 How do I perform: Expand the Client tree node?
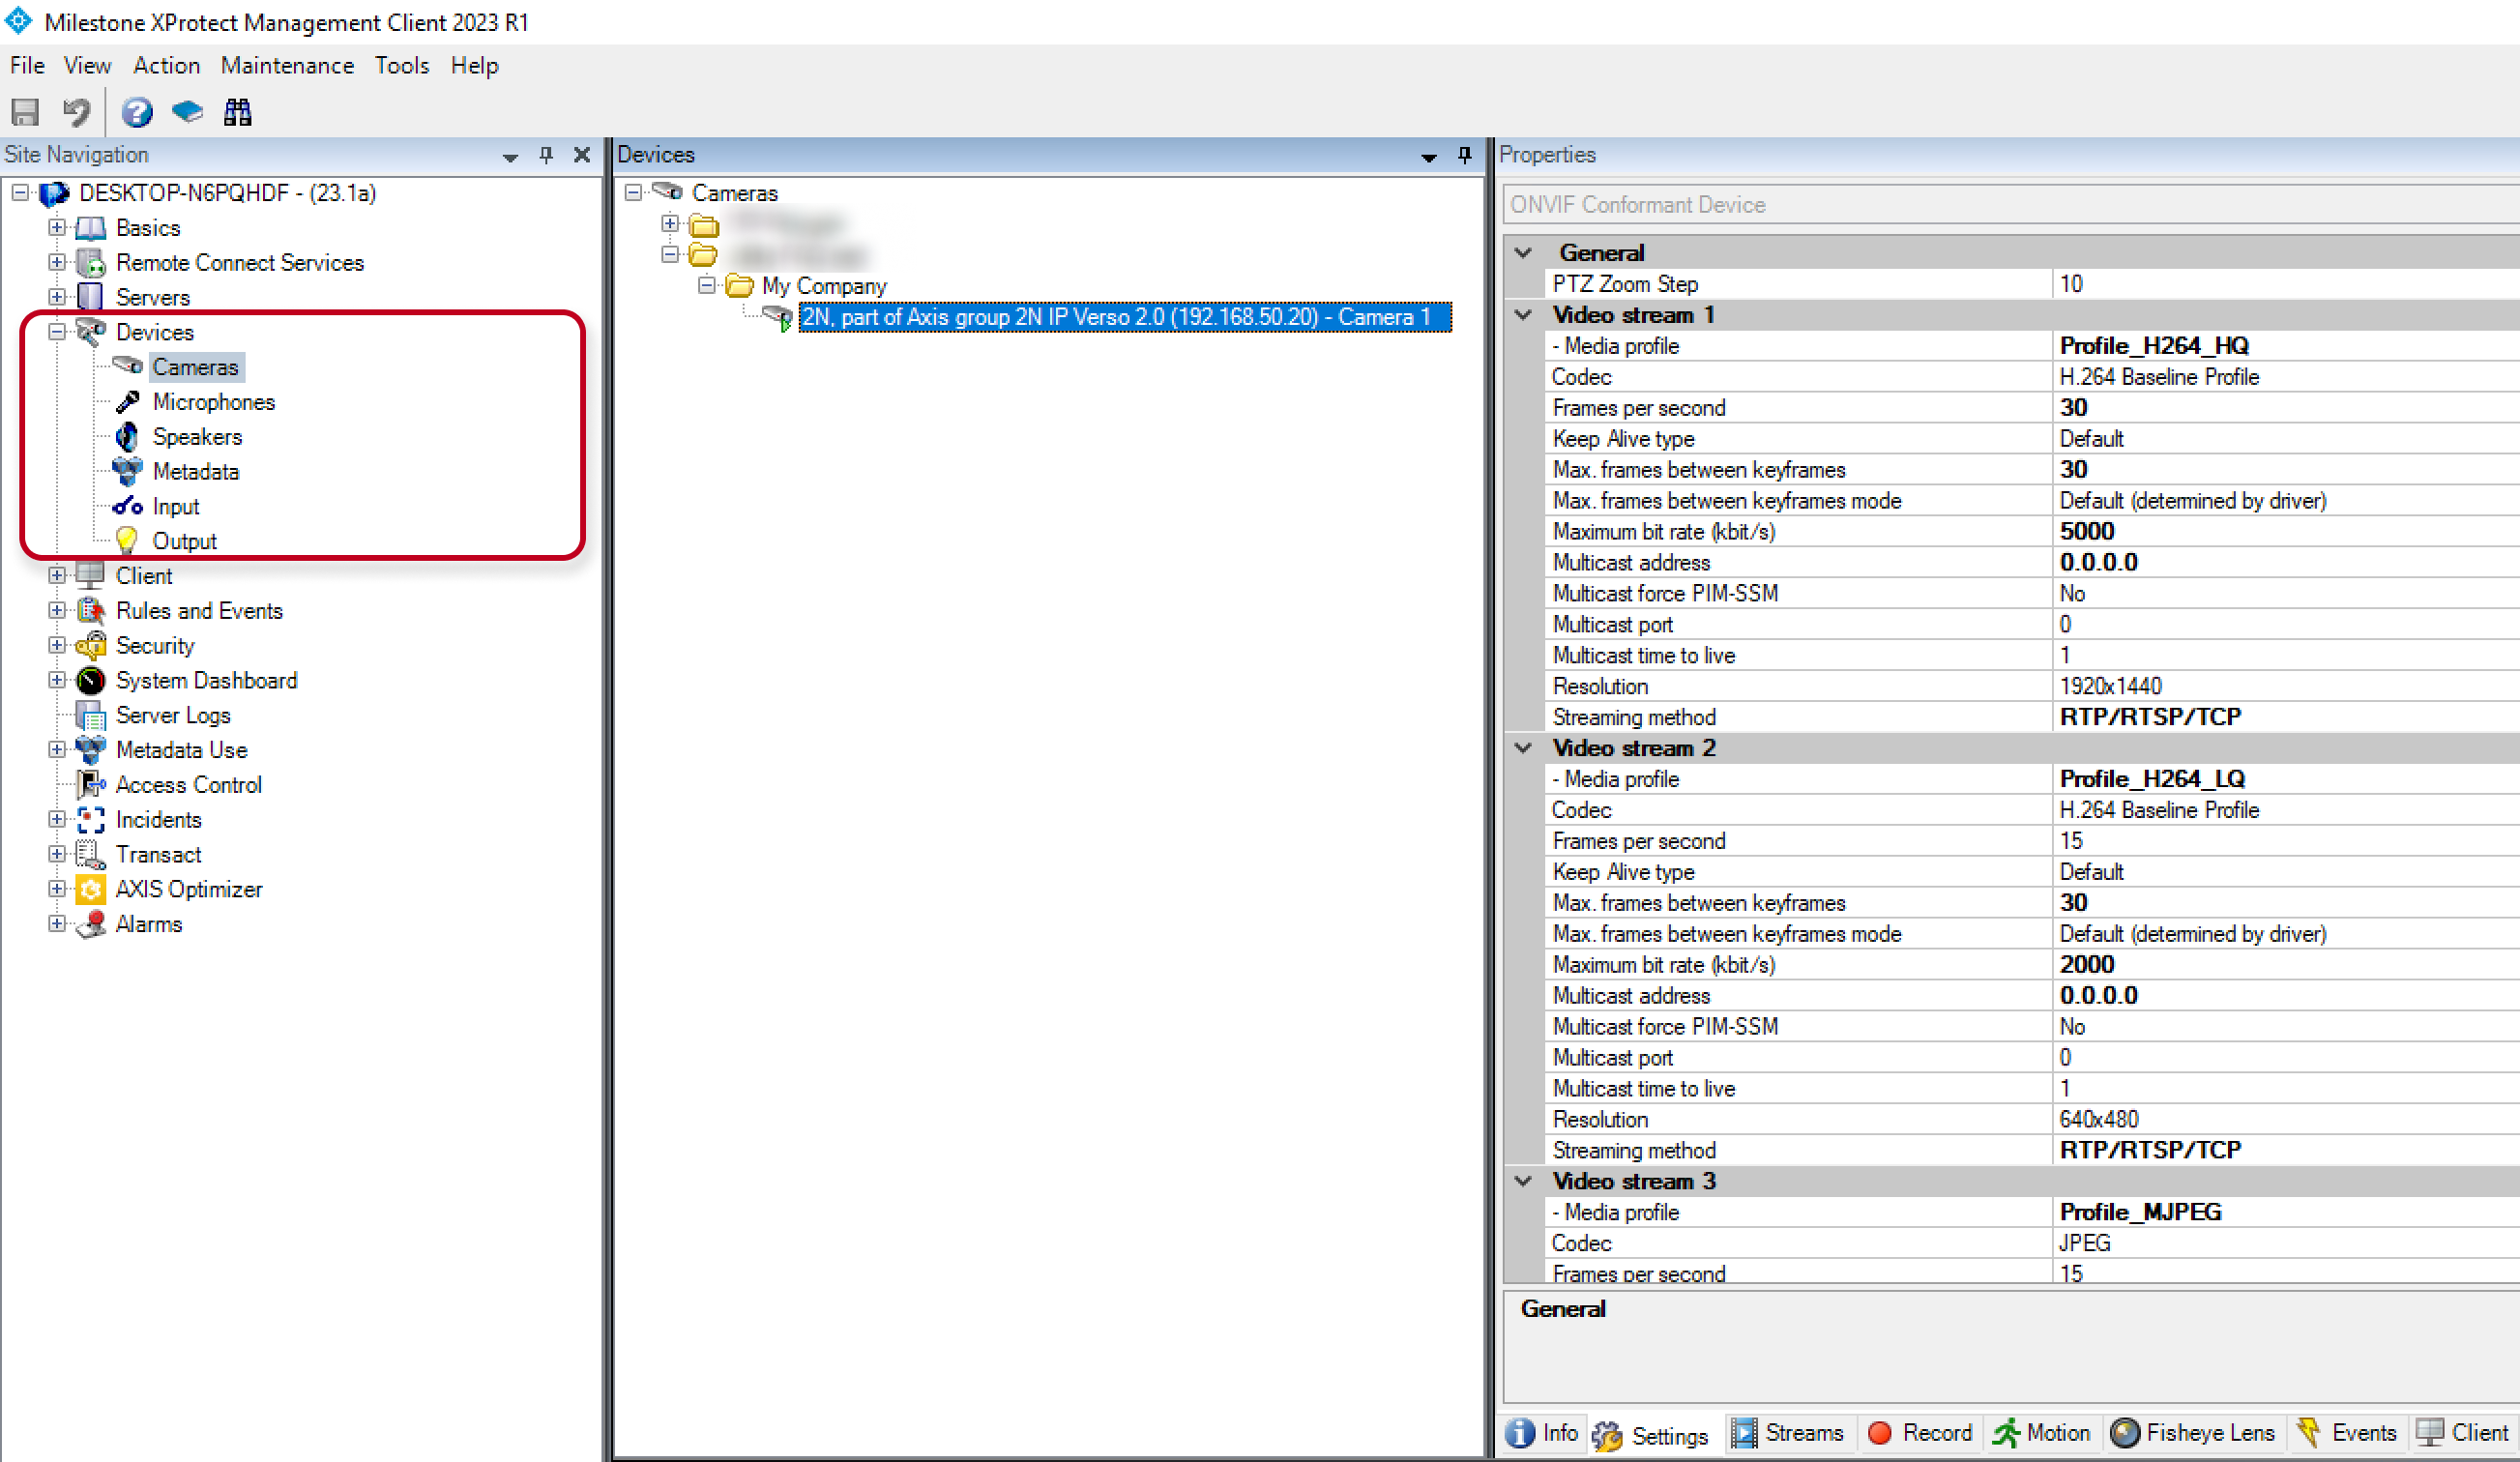pos(57,576)
